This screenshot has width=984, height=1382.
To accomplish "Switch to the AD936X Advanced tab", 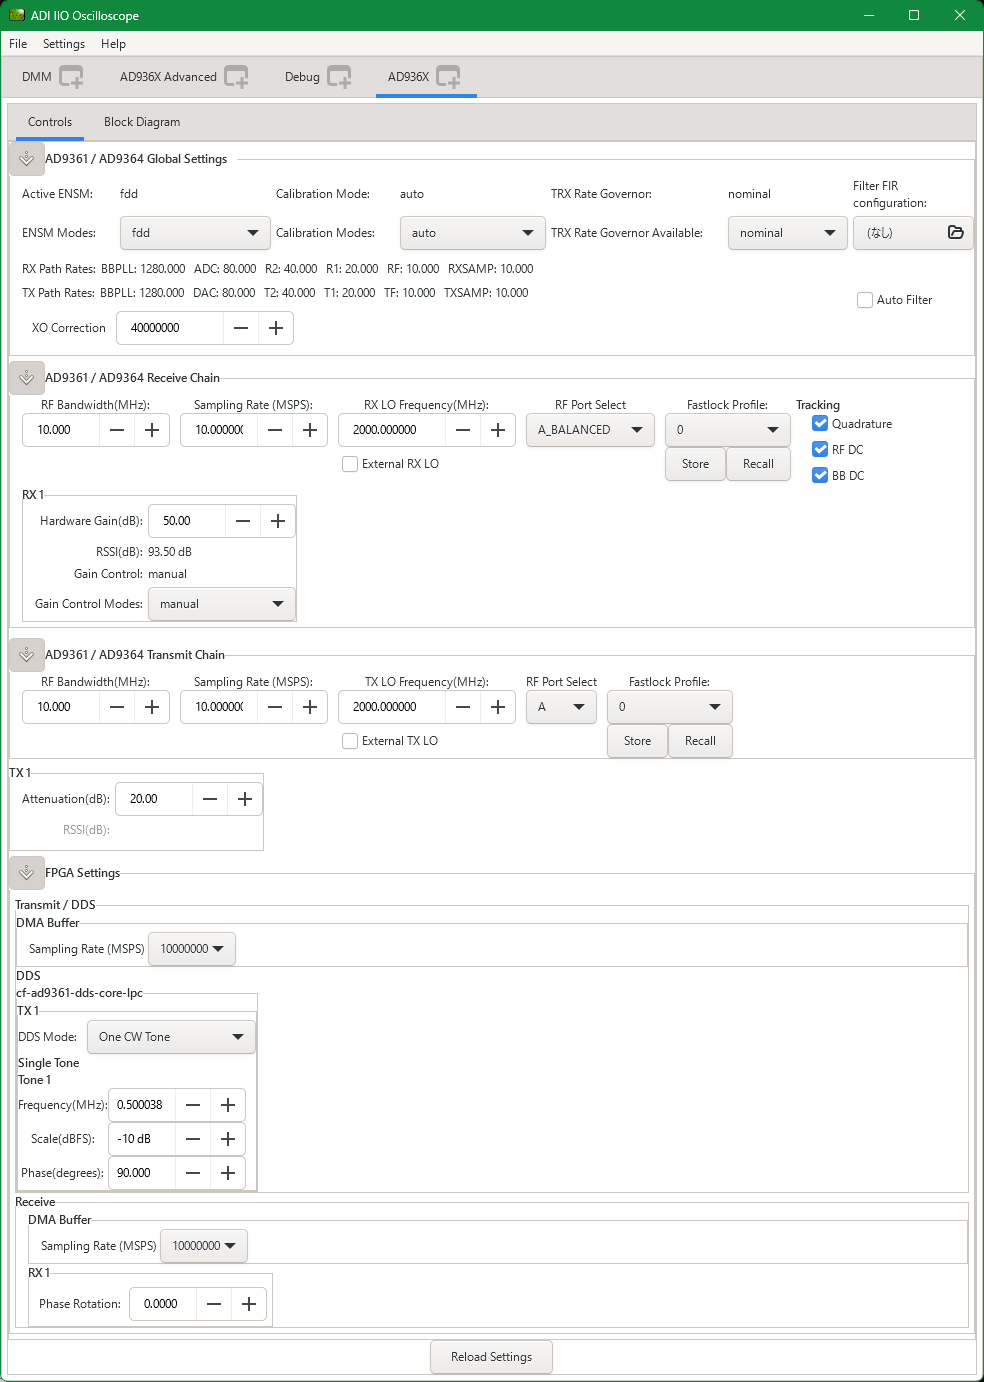I will click(168, 77).
